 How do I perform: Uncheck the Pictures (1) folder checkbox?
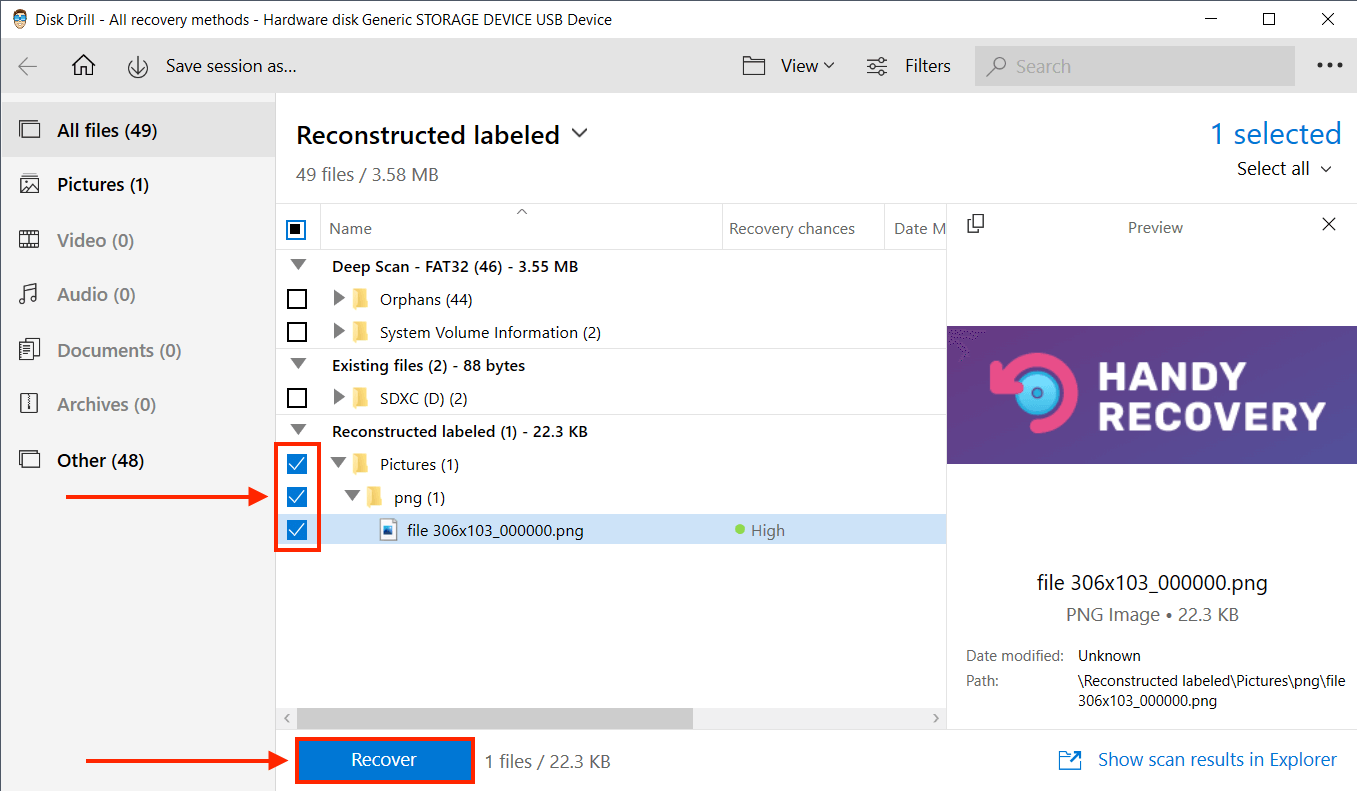click(297, 464)
